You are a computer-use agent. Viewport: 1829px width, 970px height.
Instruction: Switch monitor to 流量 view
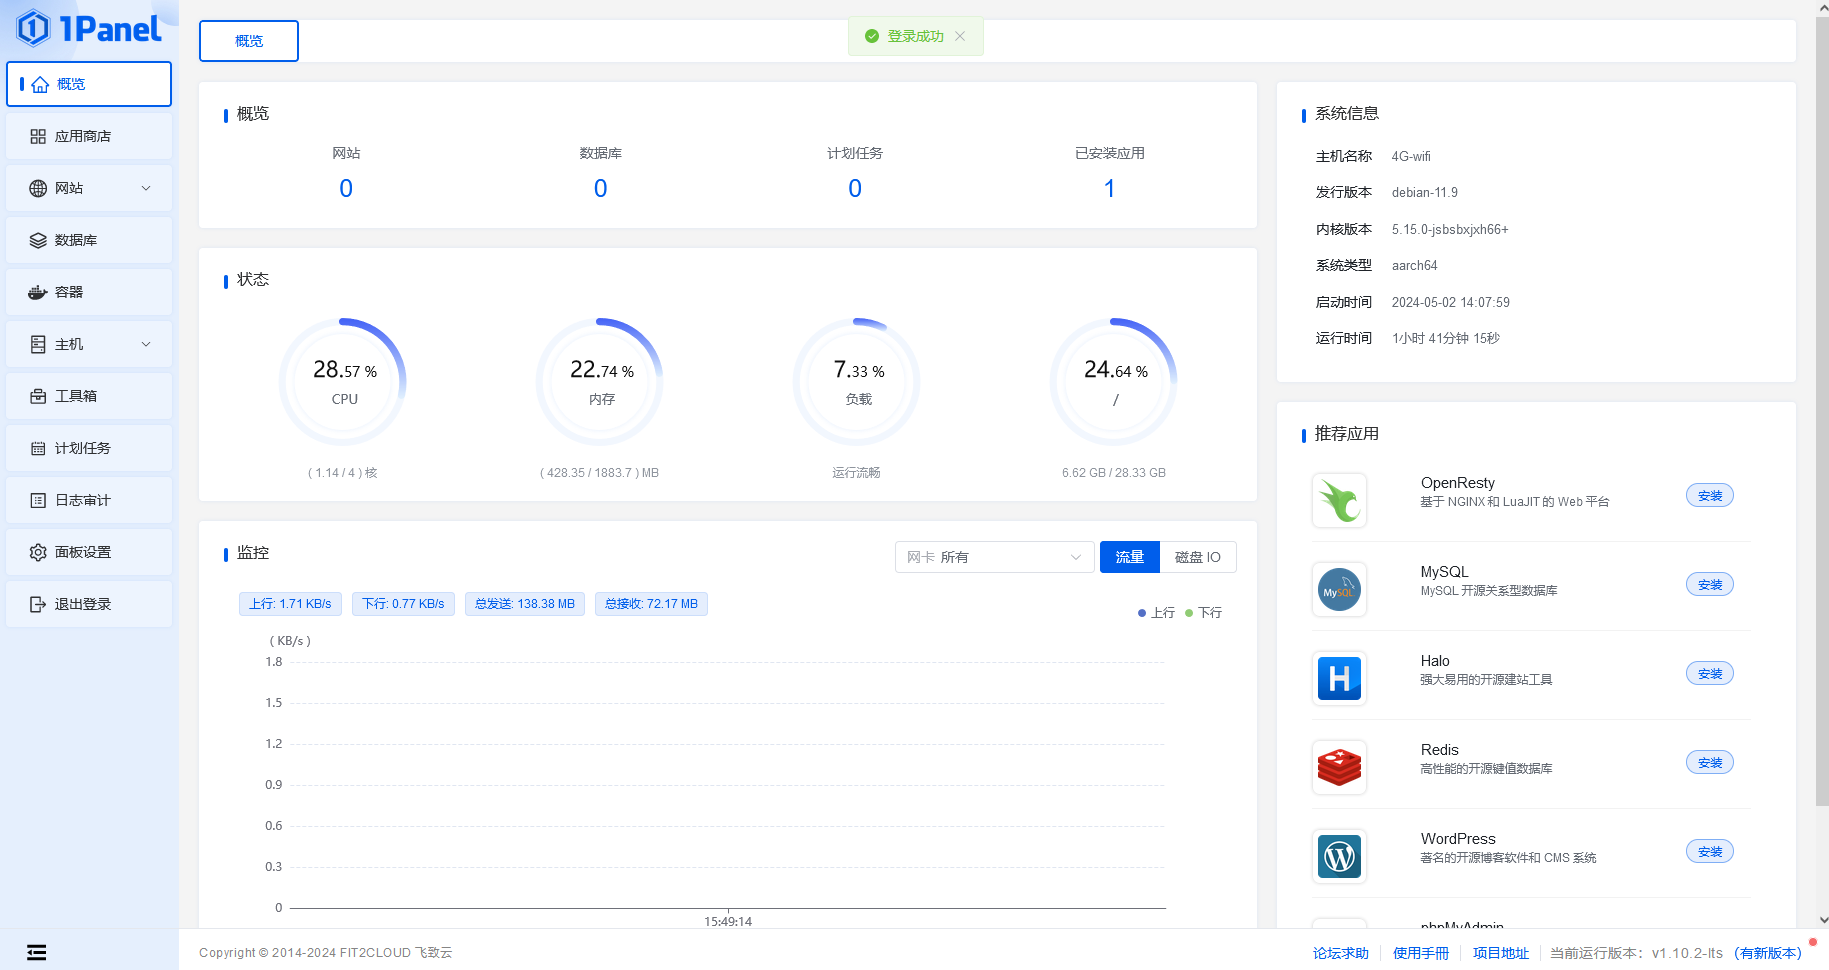click(1130, 557)
